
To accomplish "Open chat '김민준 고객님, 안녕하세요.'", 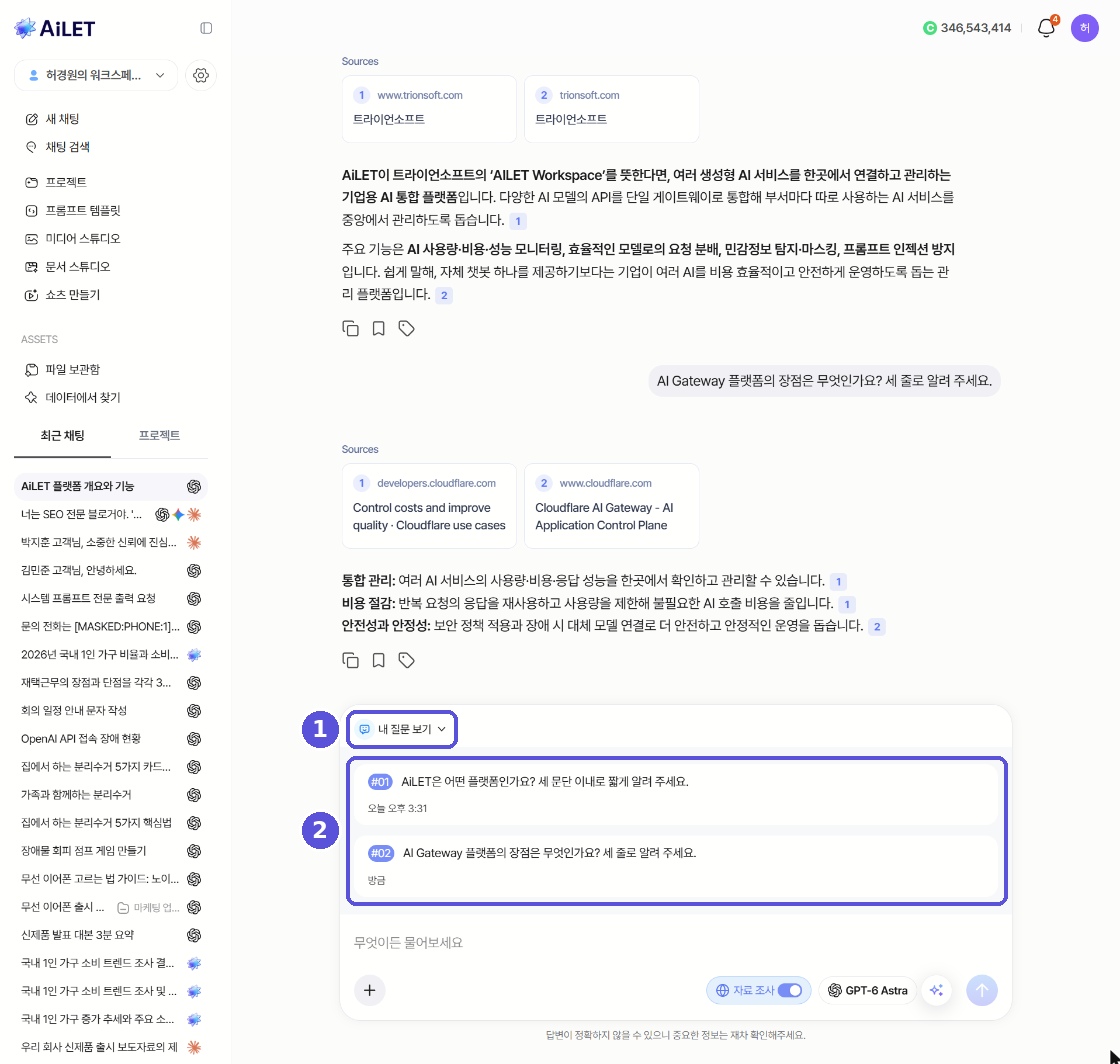I will tap(111, 570).
